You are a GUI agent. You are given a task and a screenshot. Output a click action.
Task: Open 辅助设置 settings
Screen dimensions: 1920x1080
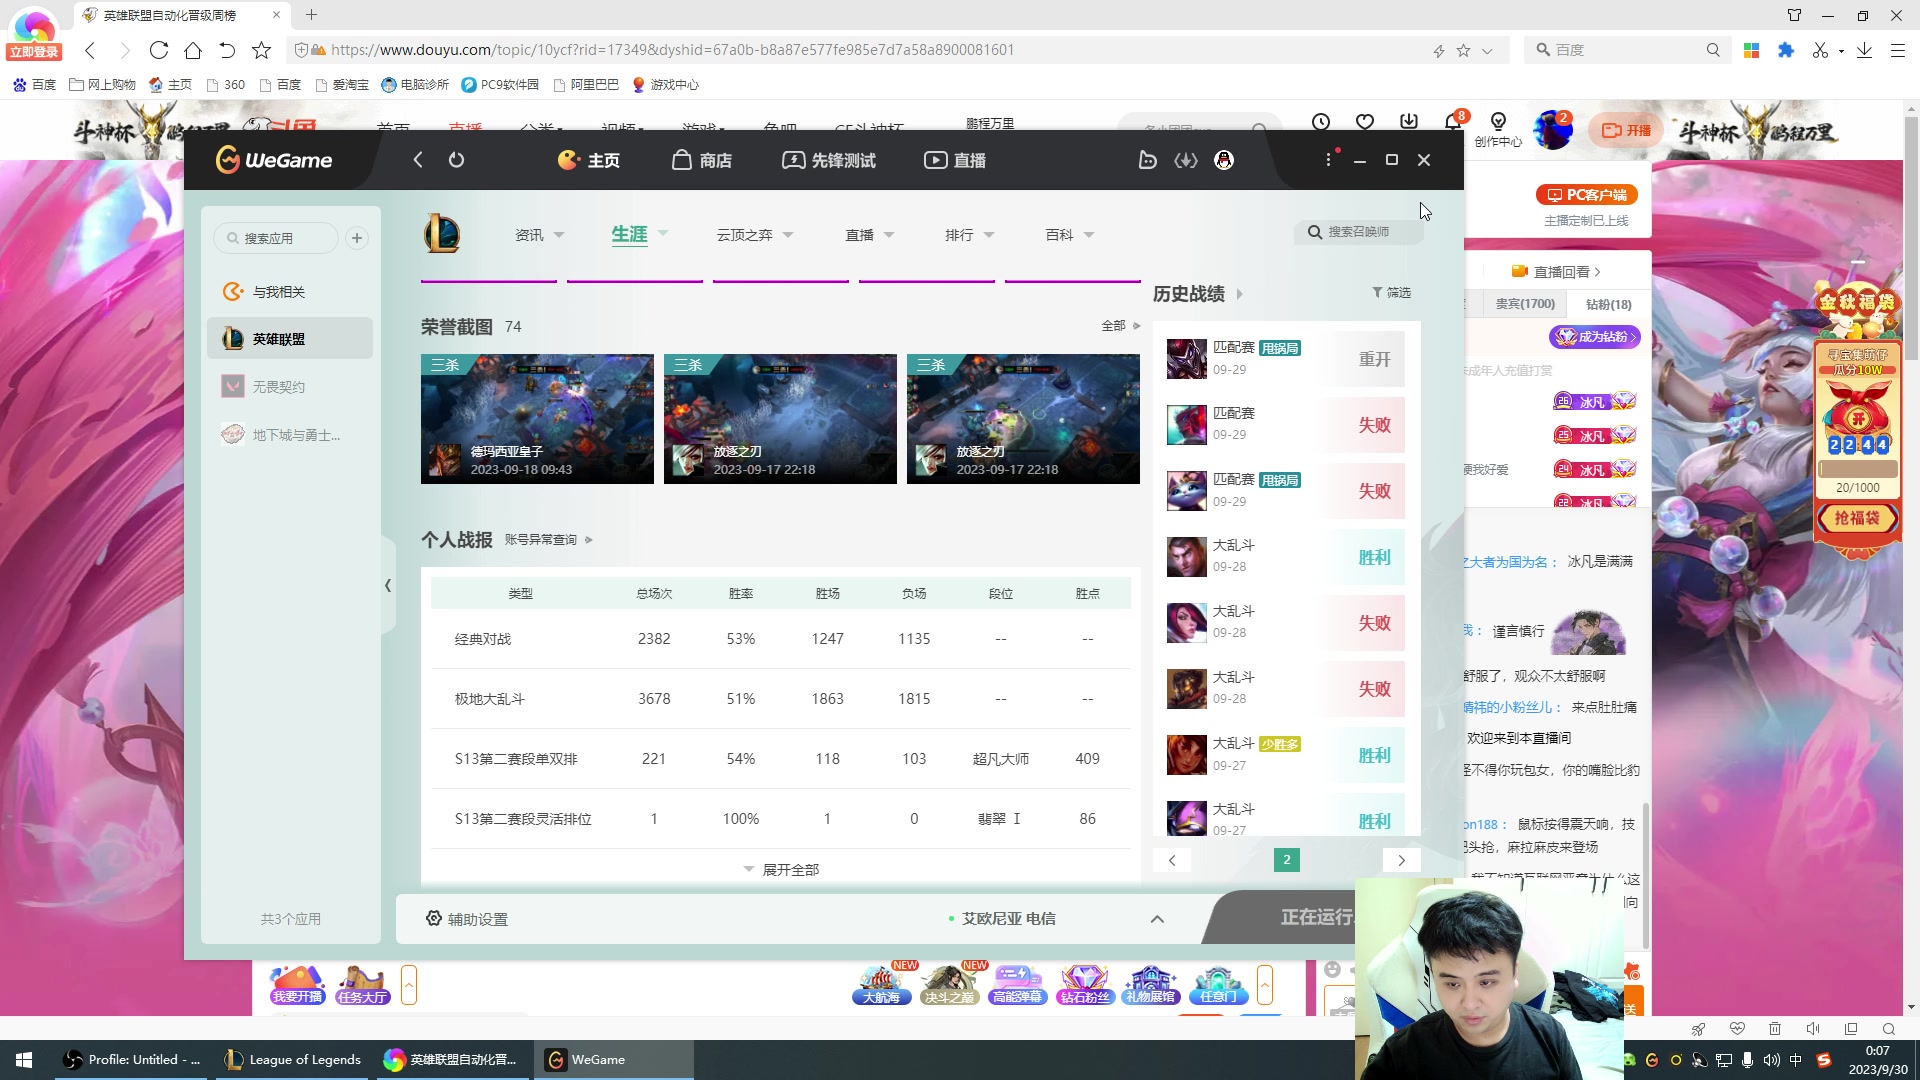tap(467, 919)
